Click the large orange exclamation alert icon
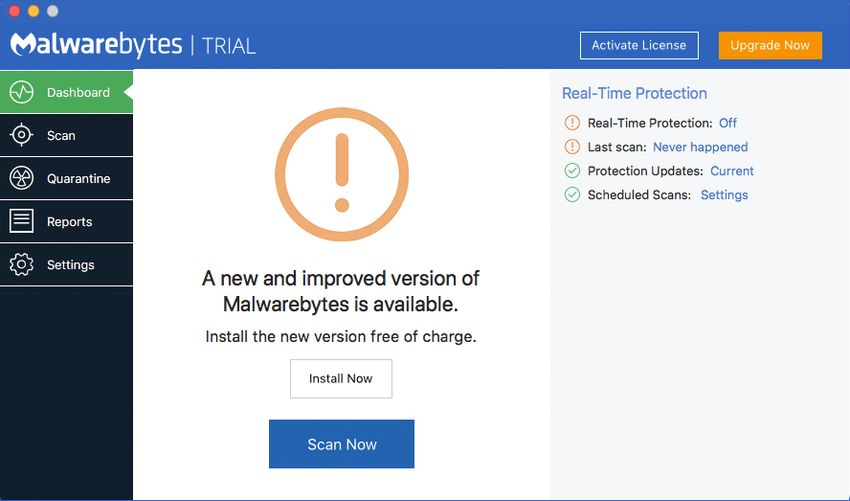The width and height of the screenshot is (850, 501). (342, 175)
